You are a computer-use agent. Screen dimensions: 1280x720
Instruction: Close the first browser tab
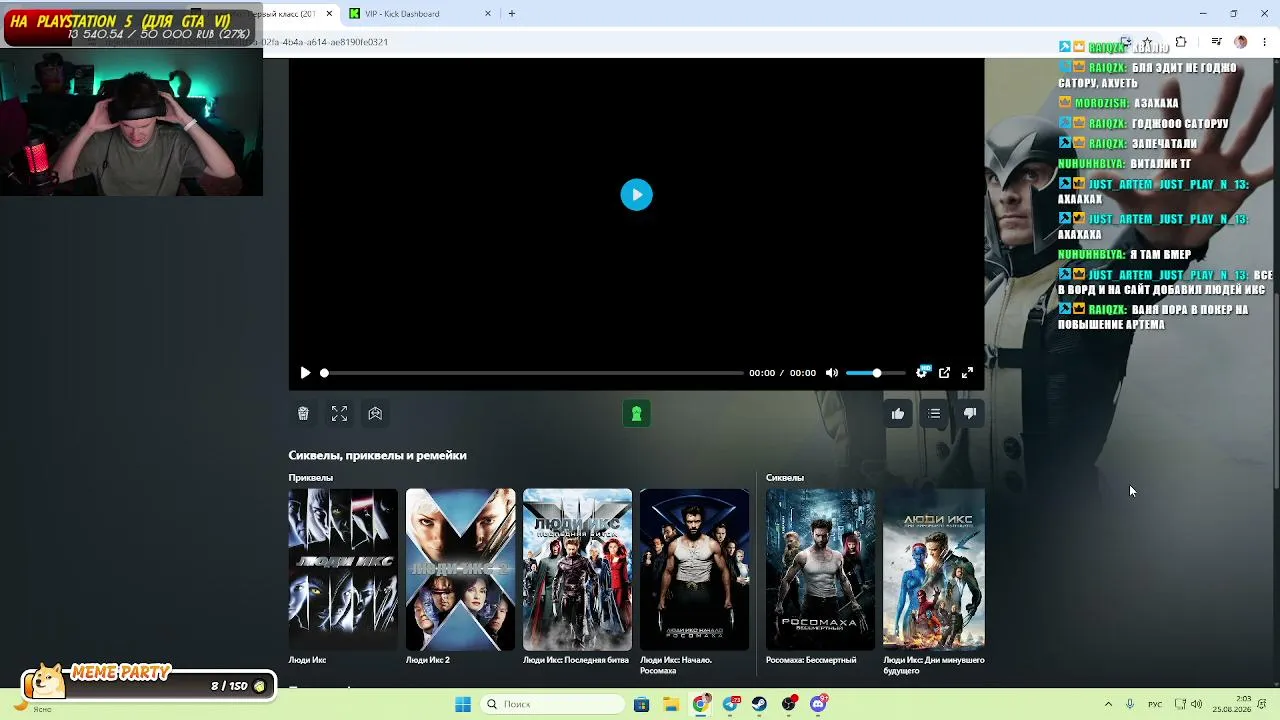[x=329, y=14]
